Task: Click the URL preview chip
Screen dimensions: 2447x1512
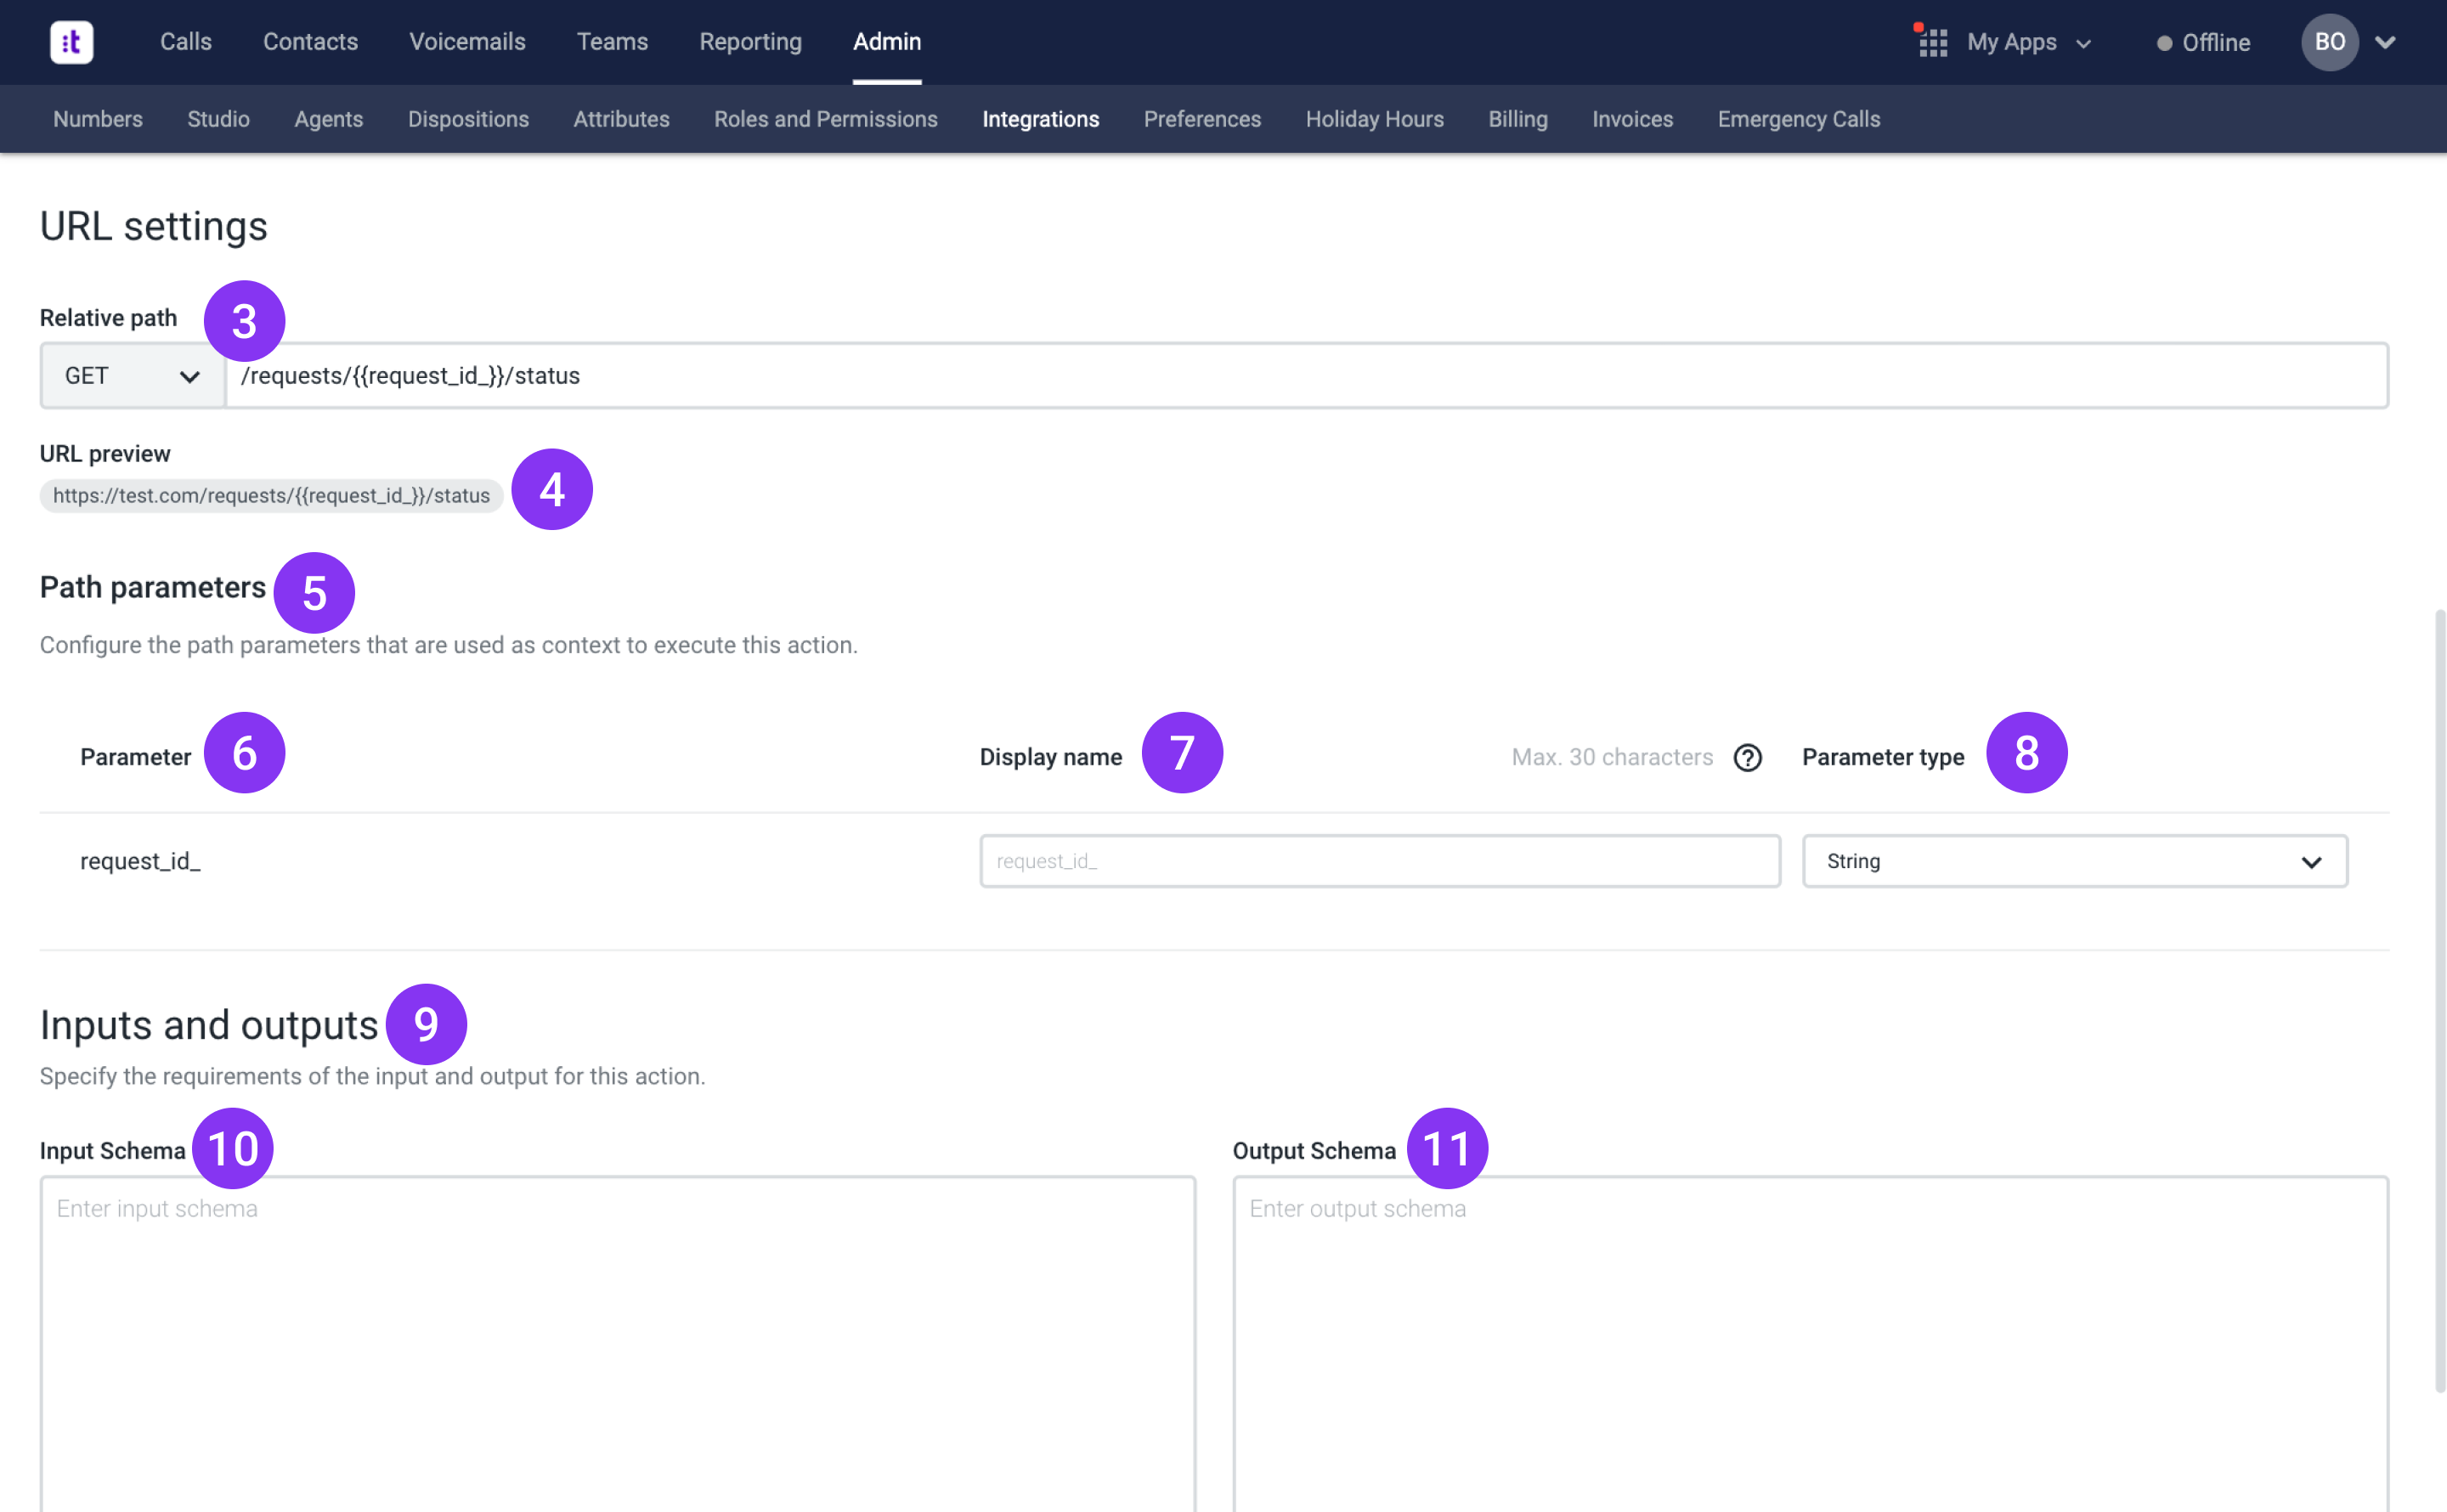Action: pos(271,496)
